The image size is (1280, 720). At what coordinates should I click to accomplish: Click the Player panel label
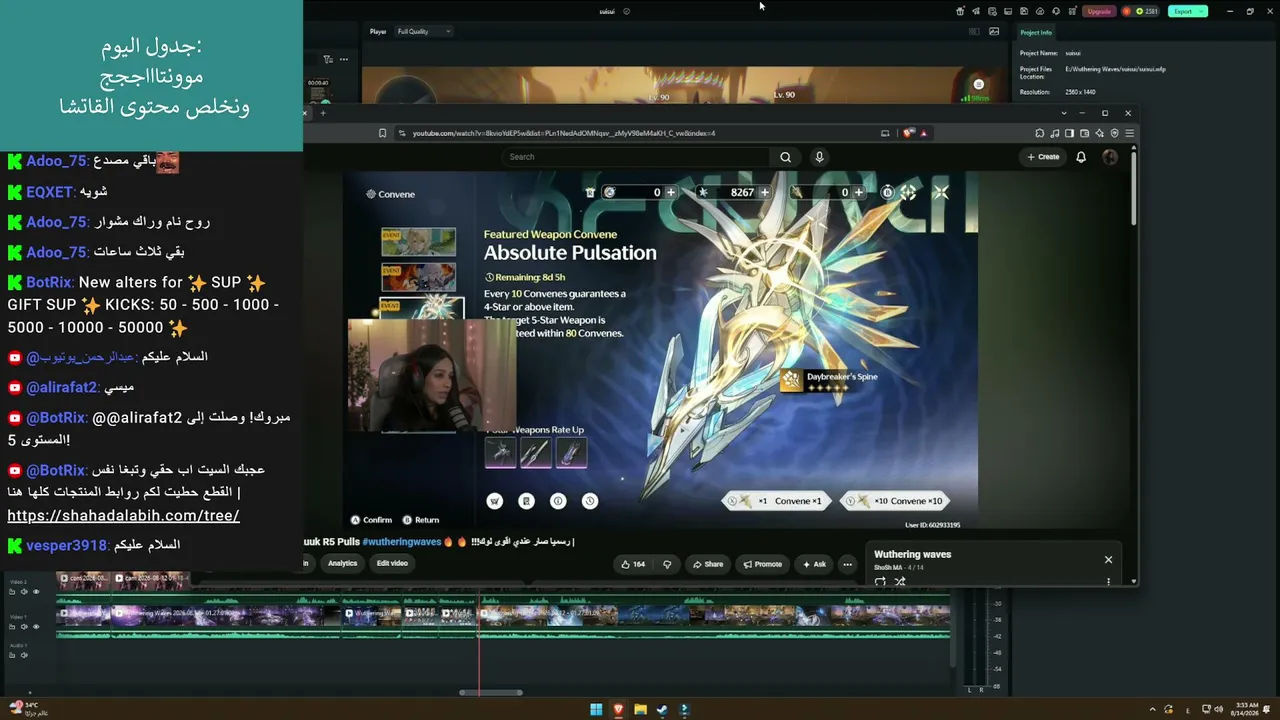point(378,31)
